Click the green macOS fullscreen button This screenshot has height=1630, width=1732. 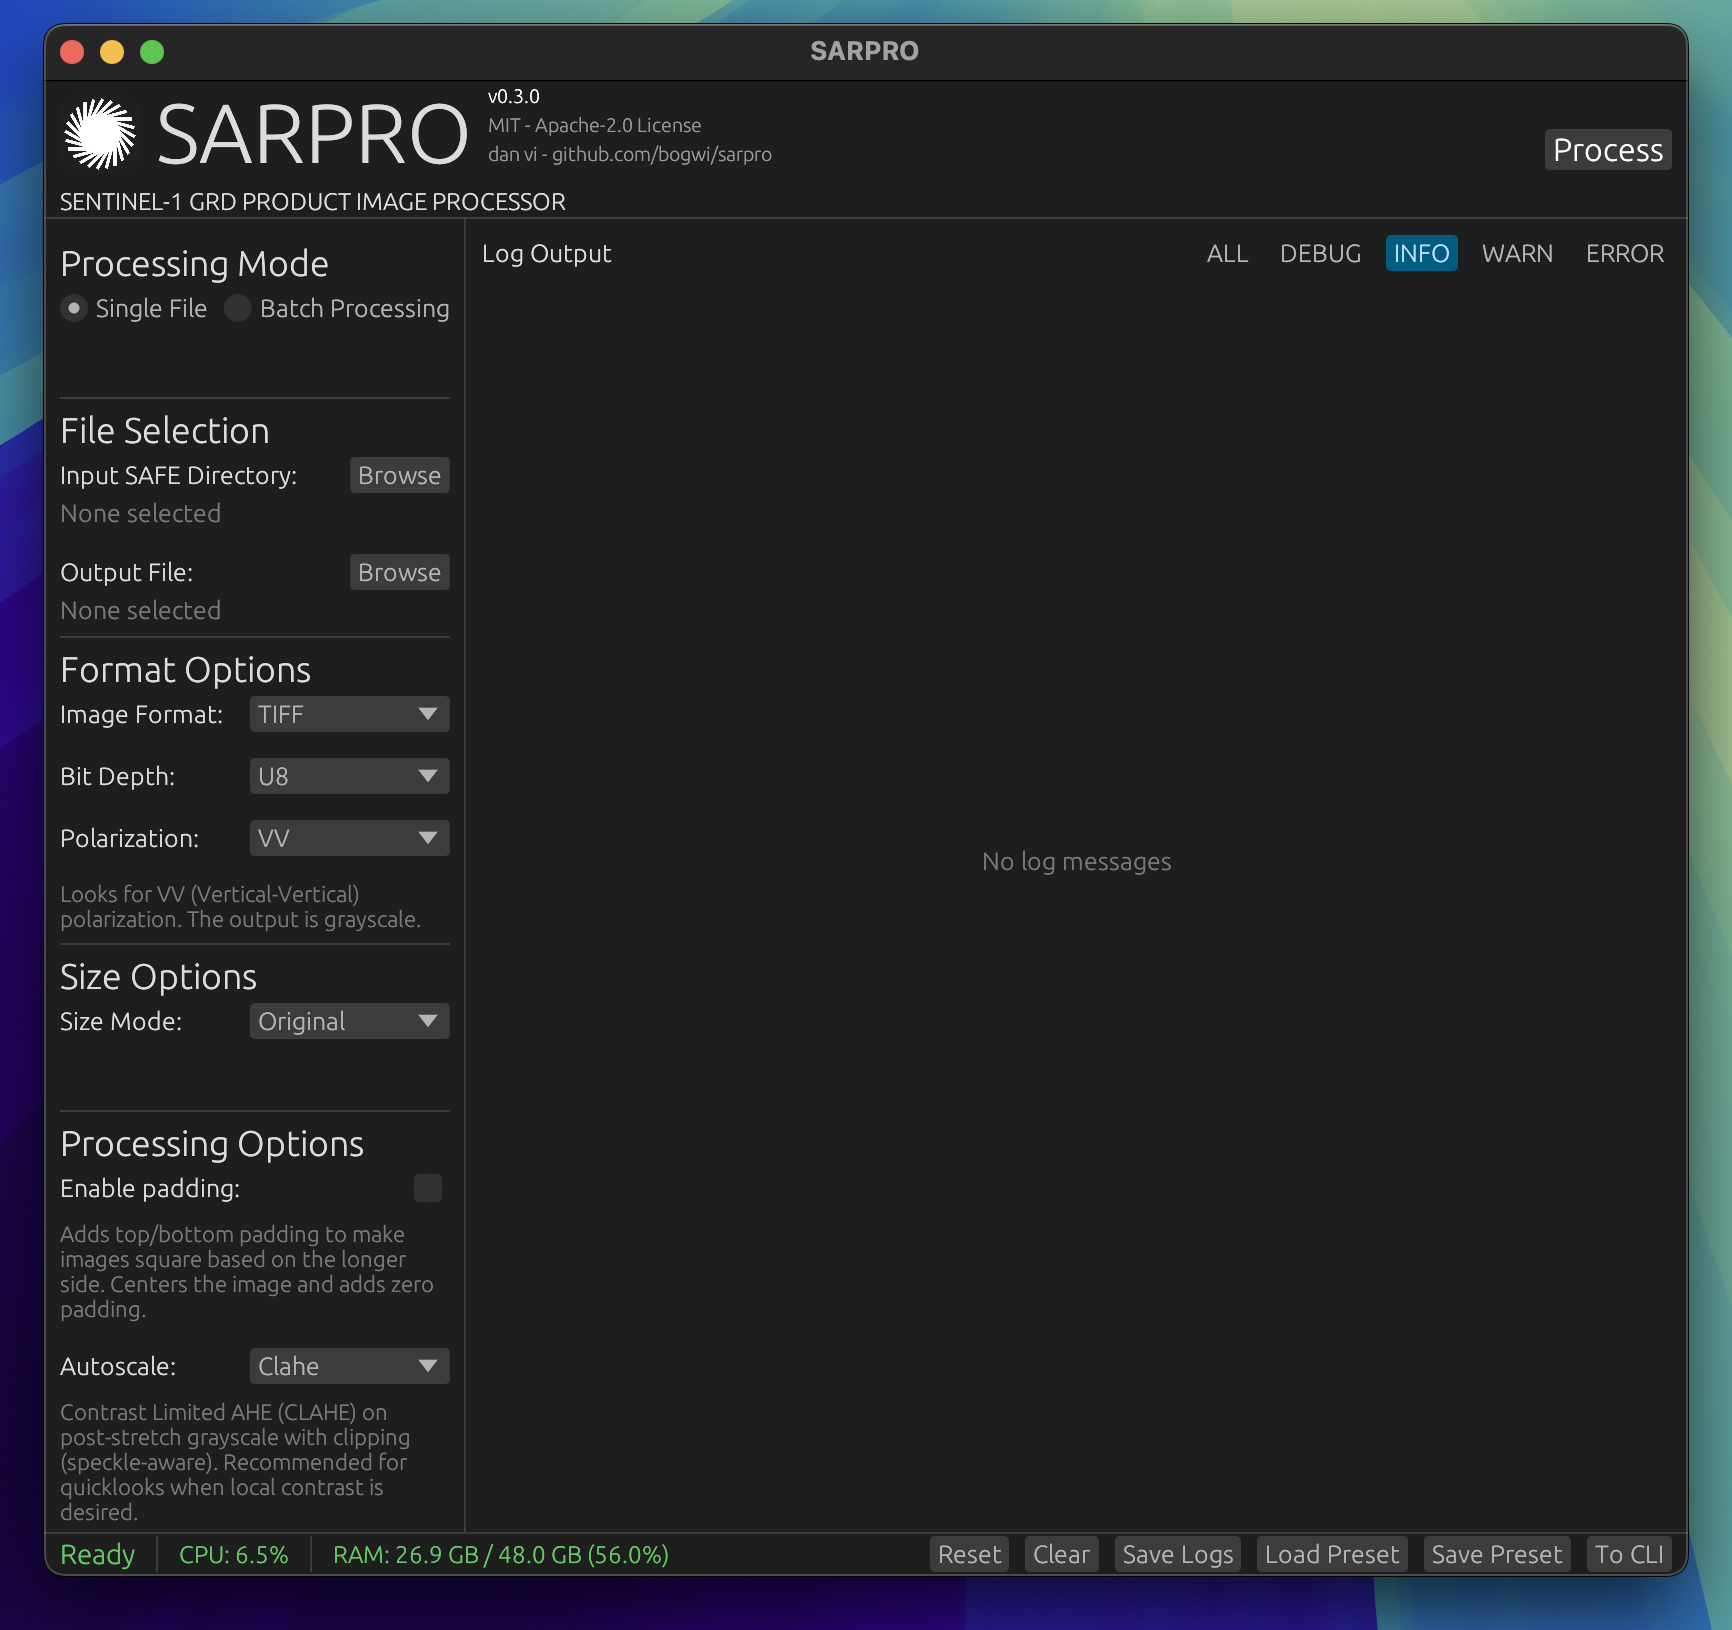(x=152, y=52)
